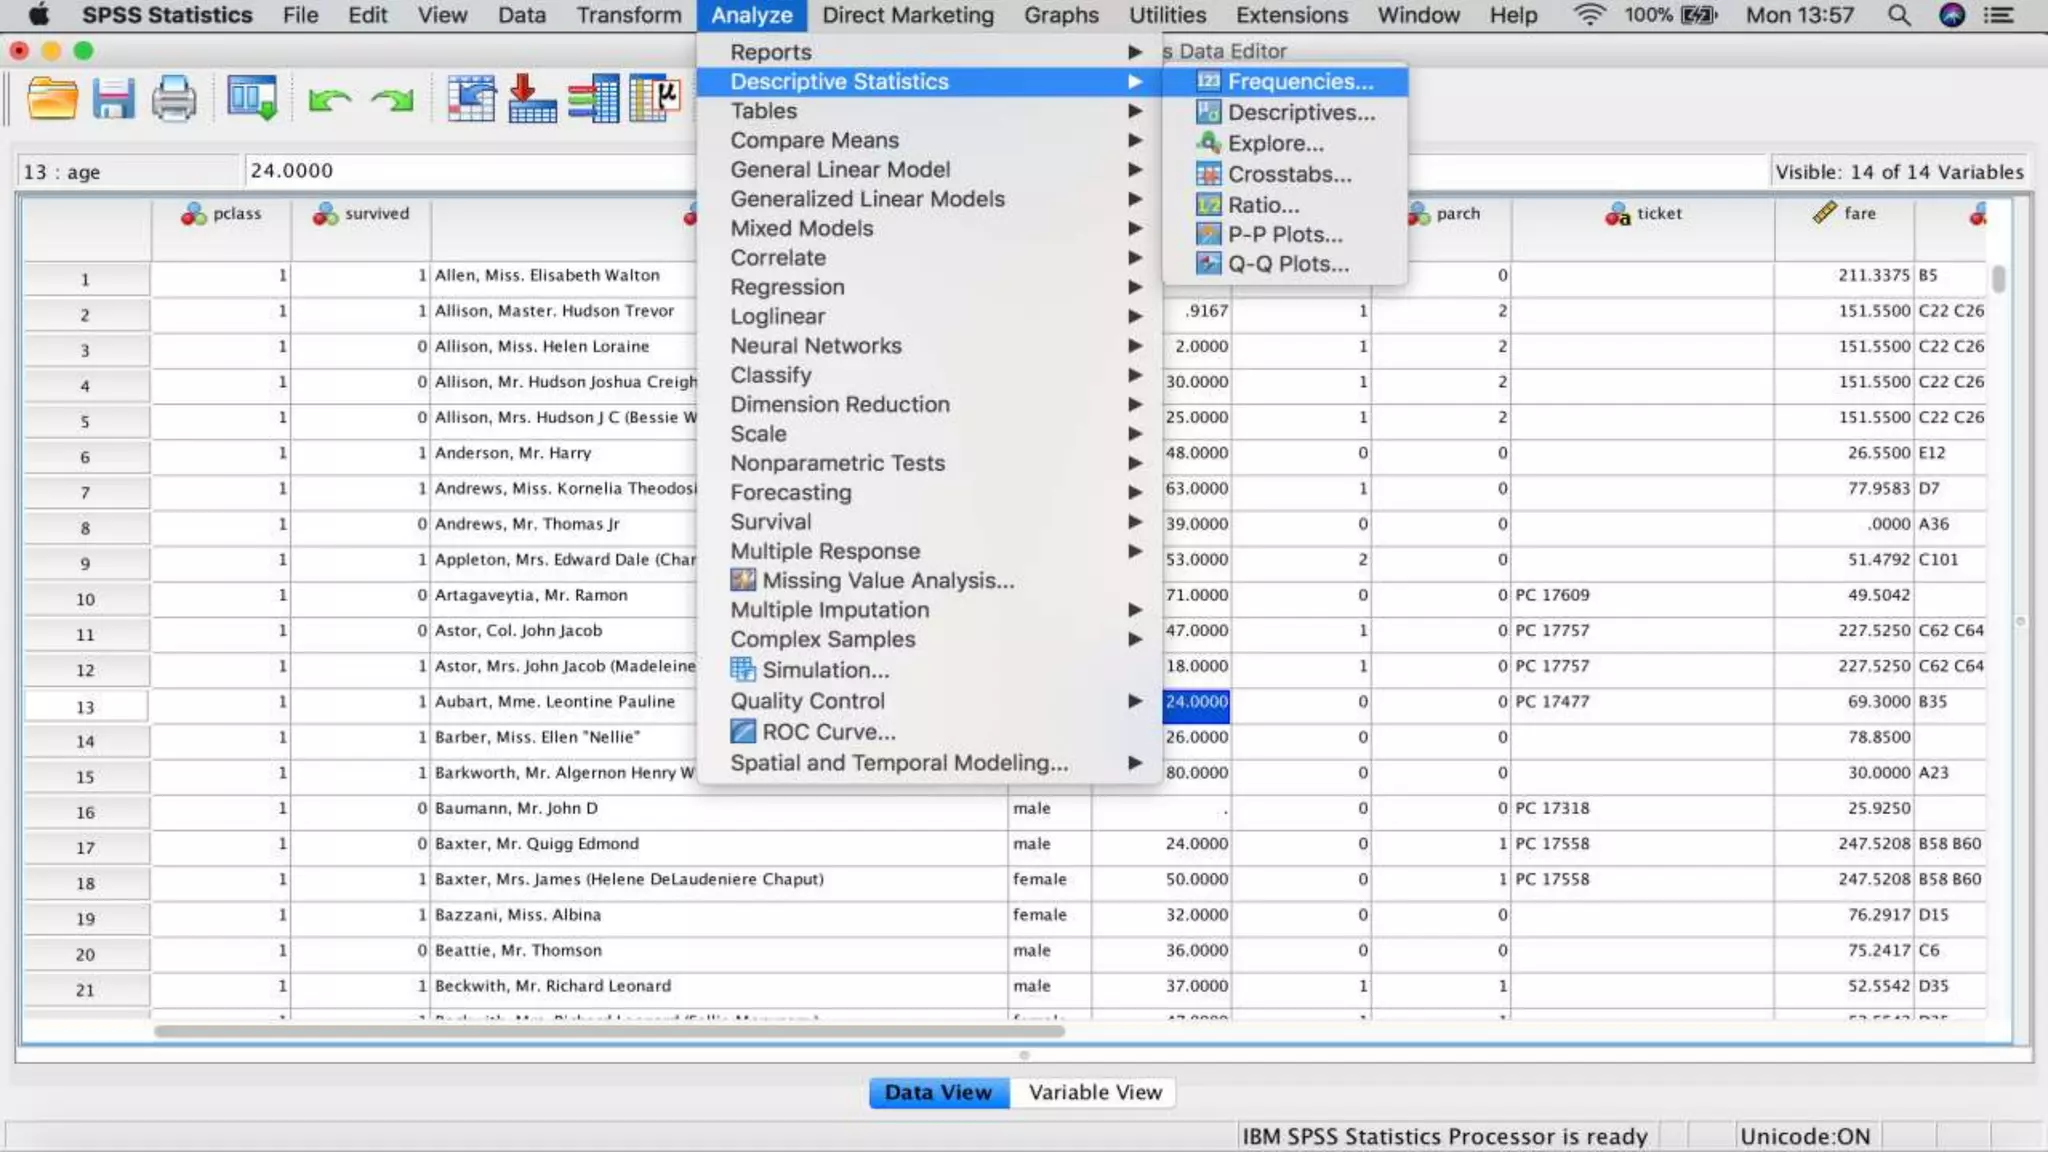Click the horizontal scrollbar under the data grid
Screen dimensions: 2048x1152
(x=608, y=1031)
